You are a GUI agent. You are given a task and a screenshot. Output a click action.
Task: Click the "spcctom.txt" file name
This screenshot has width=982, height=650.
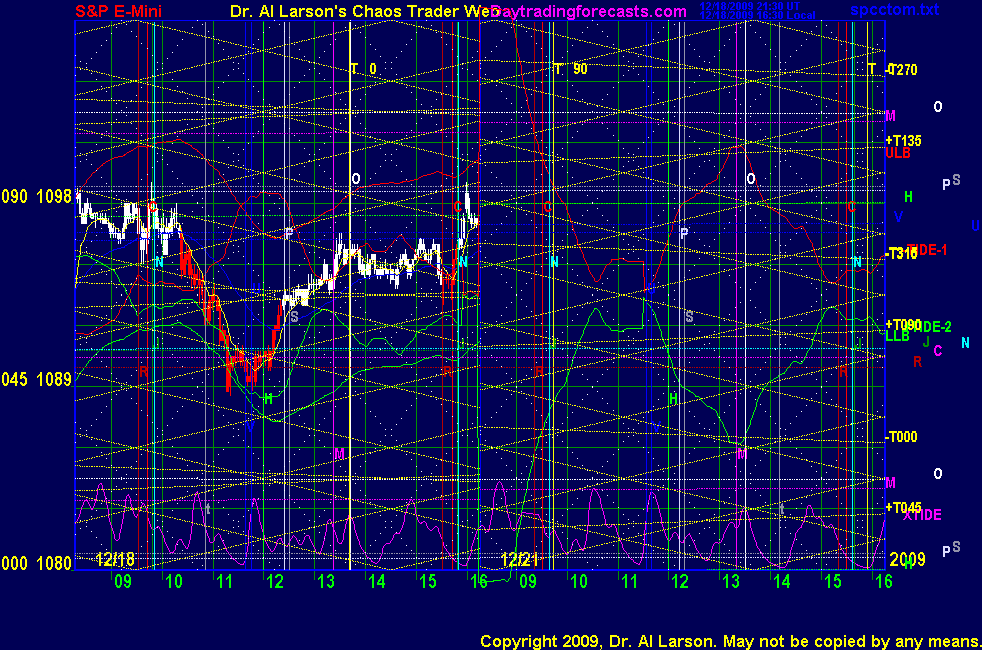pyautogui.click(x=894, y=9)
